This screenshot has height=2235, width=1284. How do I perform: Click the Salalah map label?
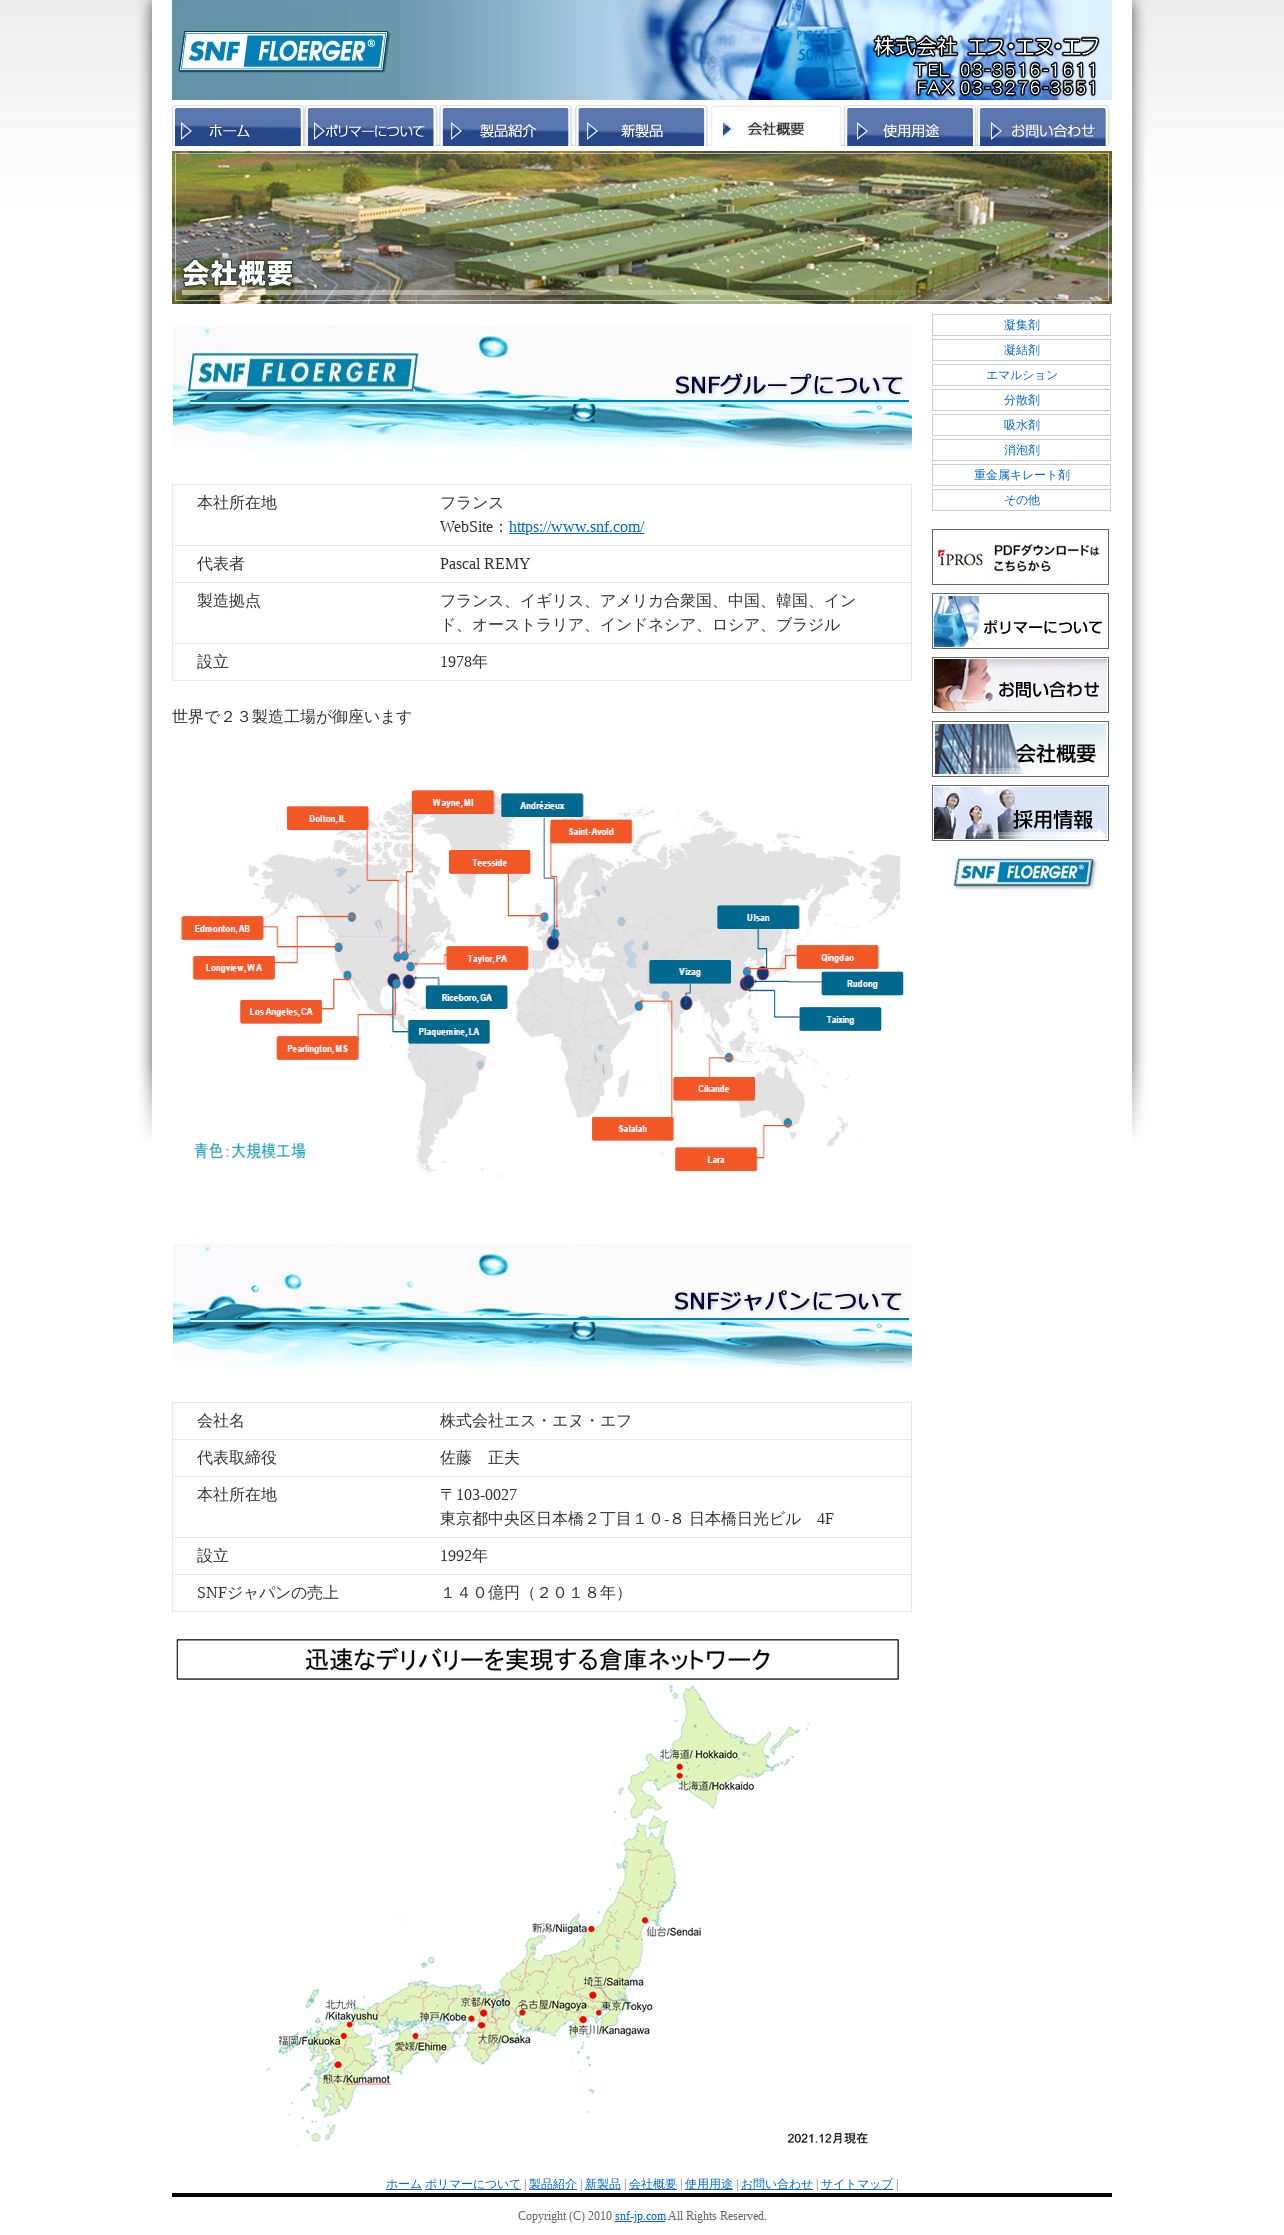[632, 1128]
